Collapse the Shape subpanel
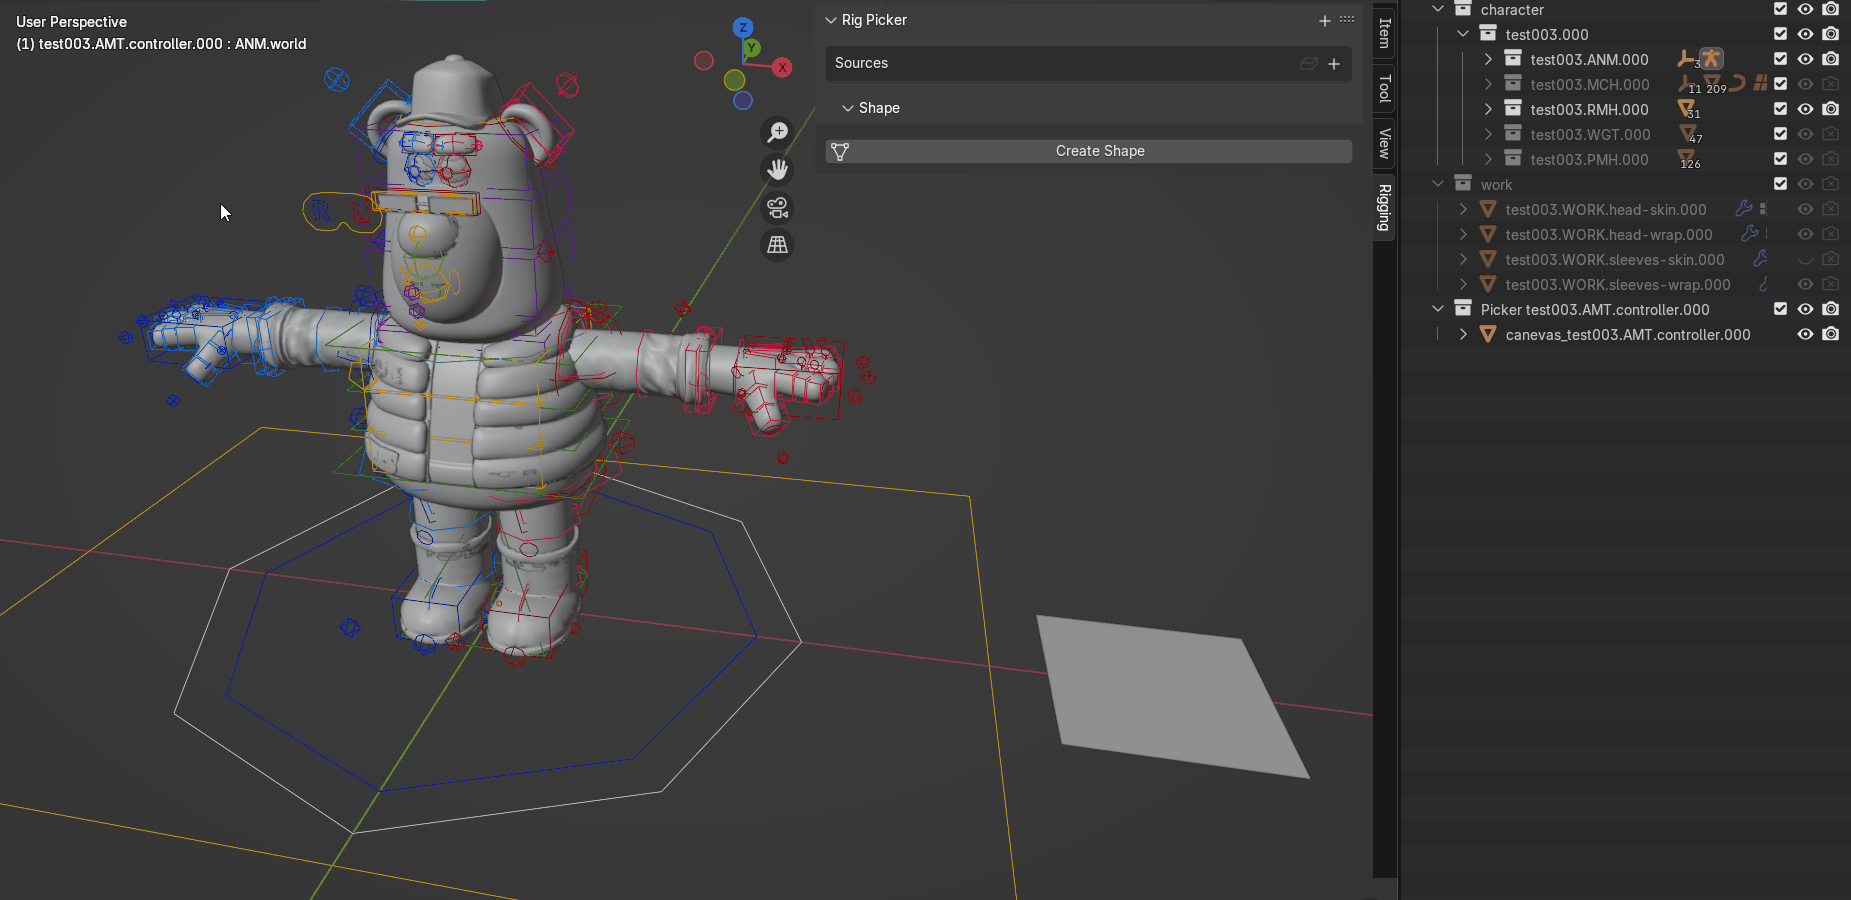Screen dimensions: 1851x900 click(848, 108)
